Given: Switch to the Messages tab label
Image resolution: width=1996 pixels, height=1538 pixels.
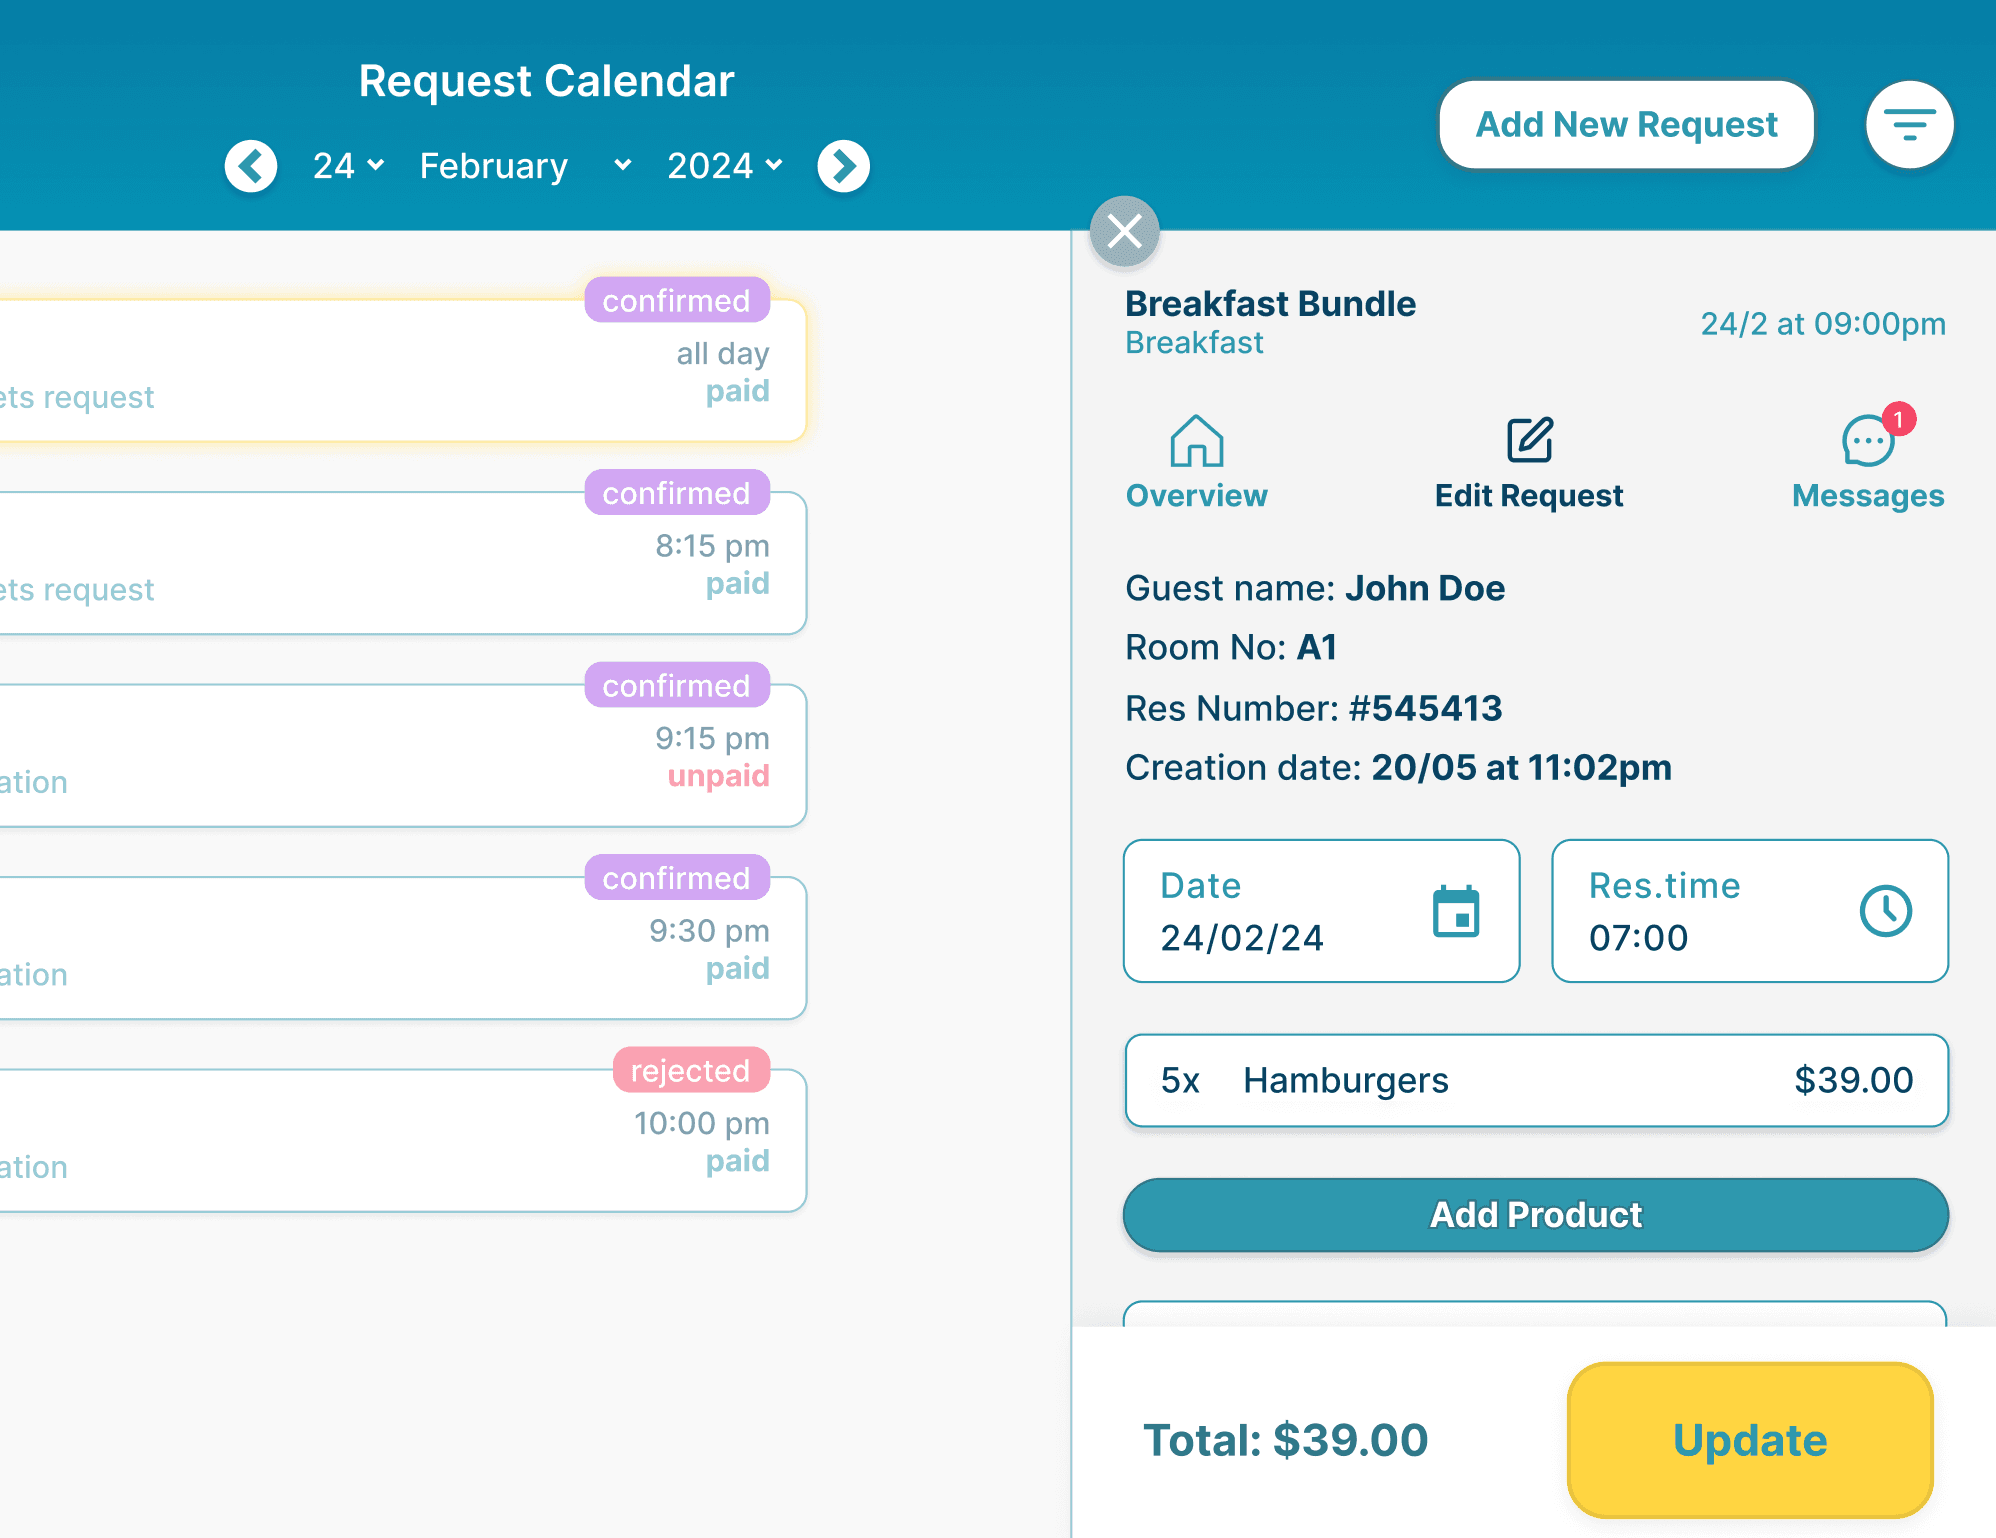Looking at the screenshot, I should pos(1867,496).
